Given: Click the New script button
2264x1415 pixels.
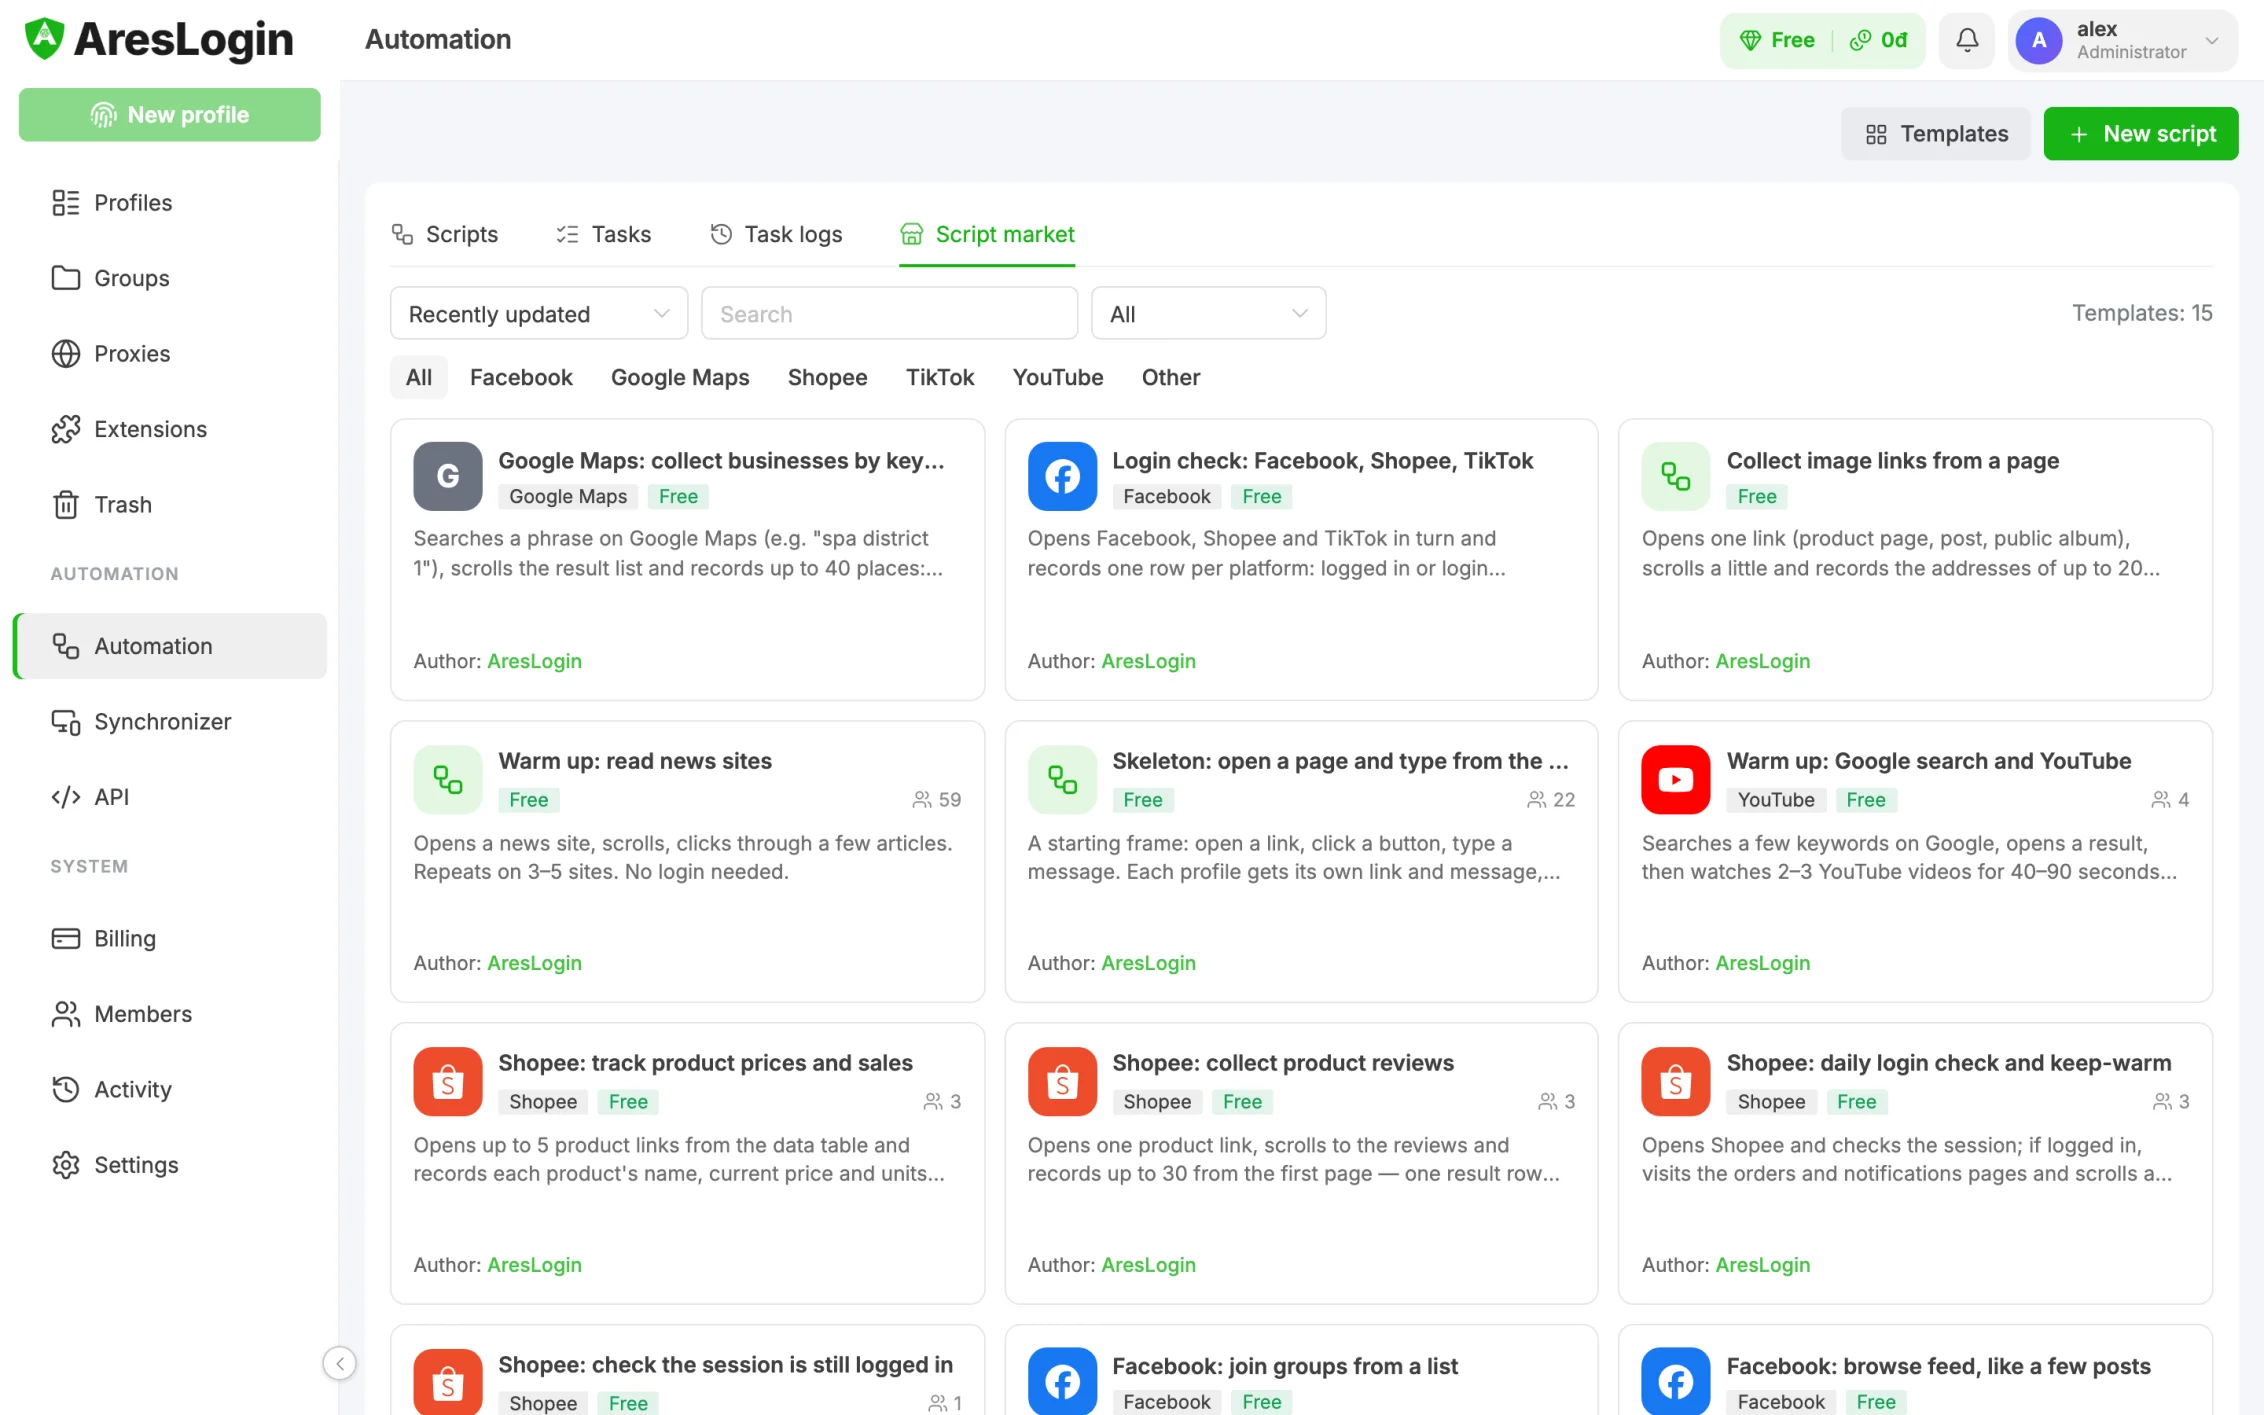Looking at the screenshot, I should (2141, 134).
